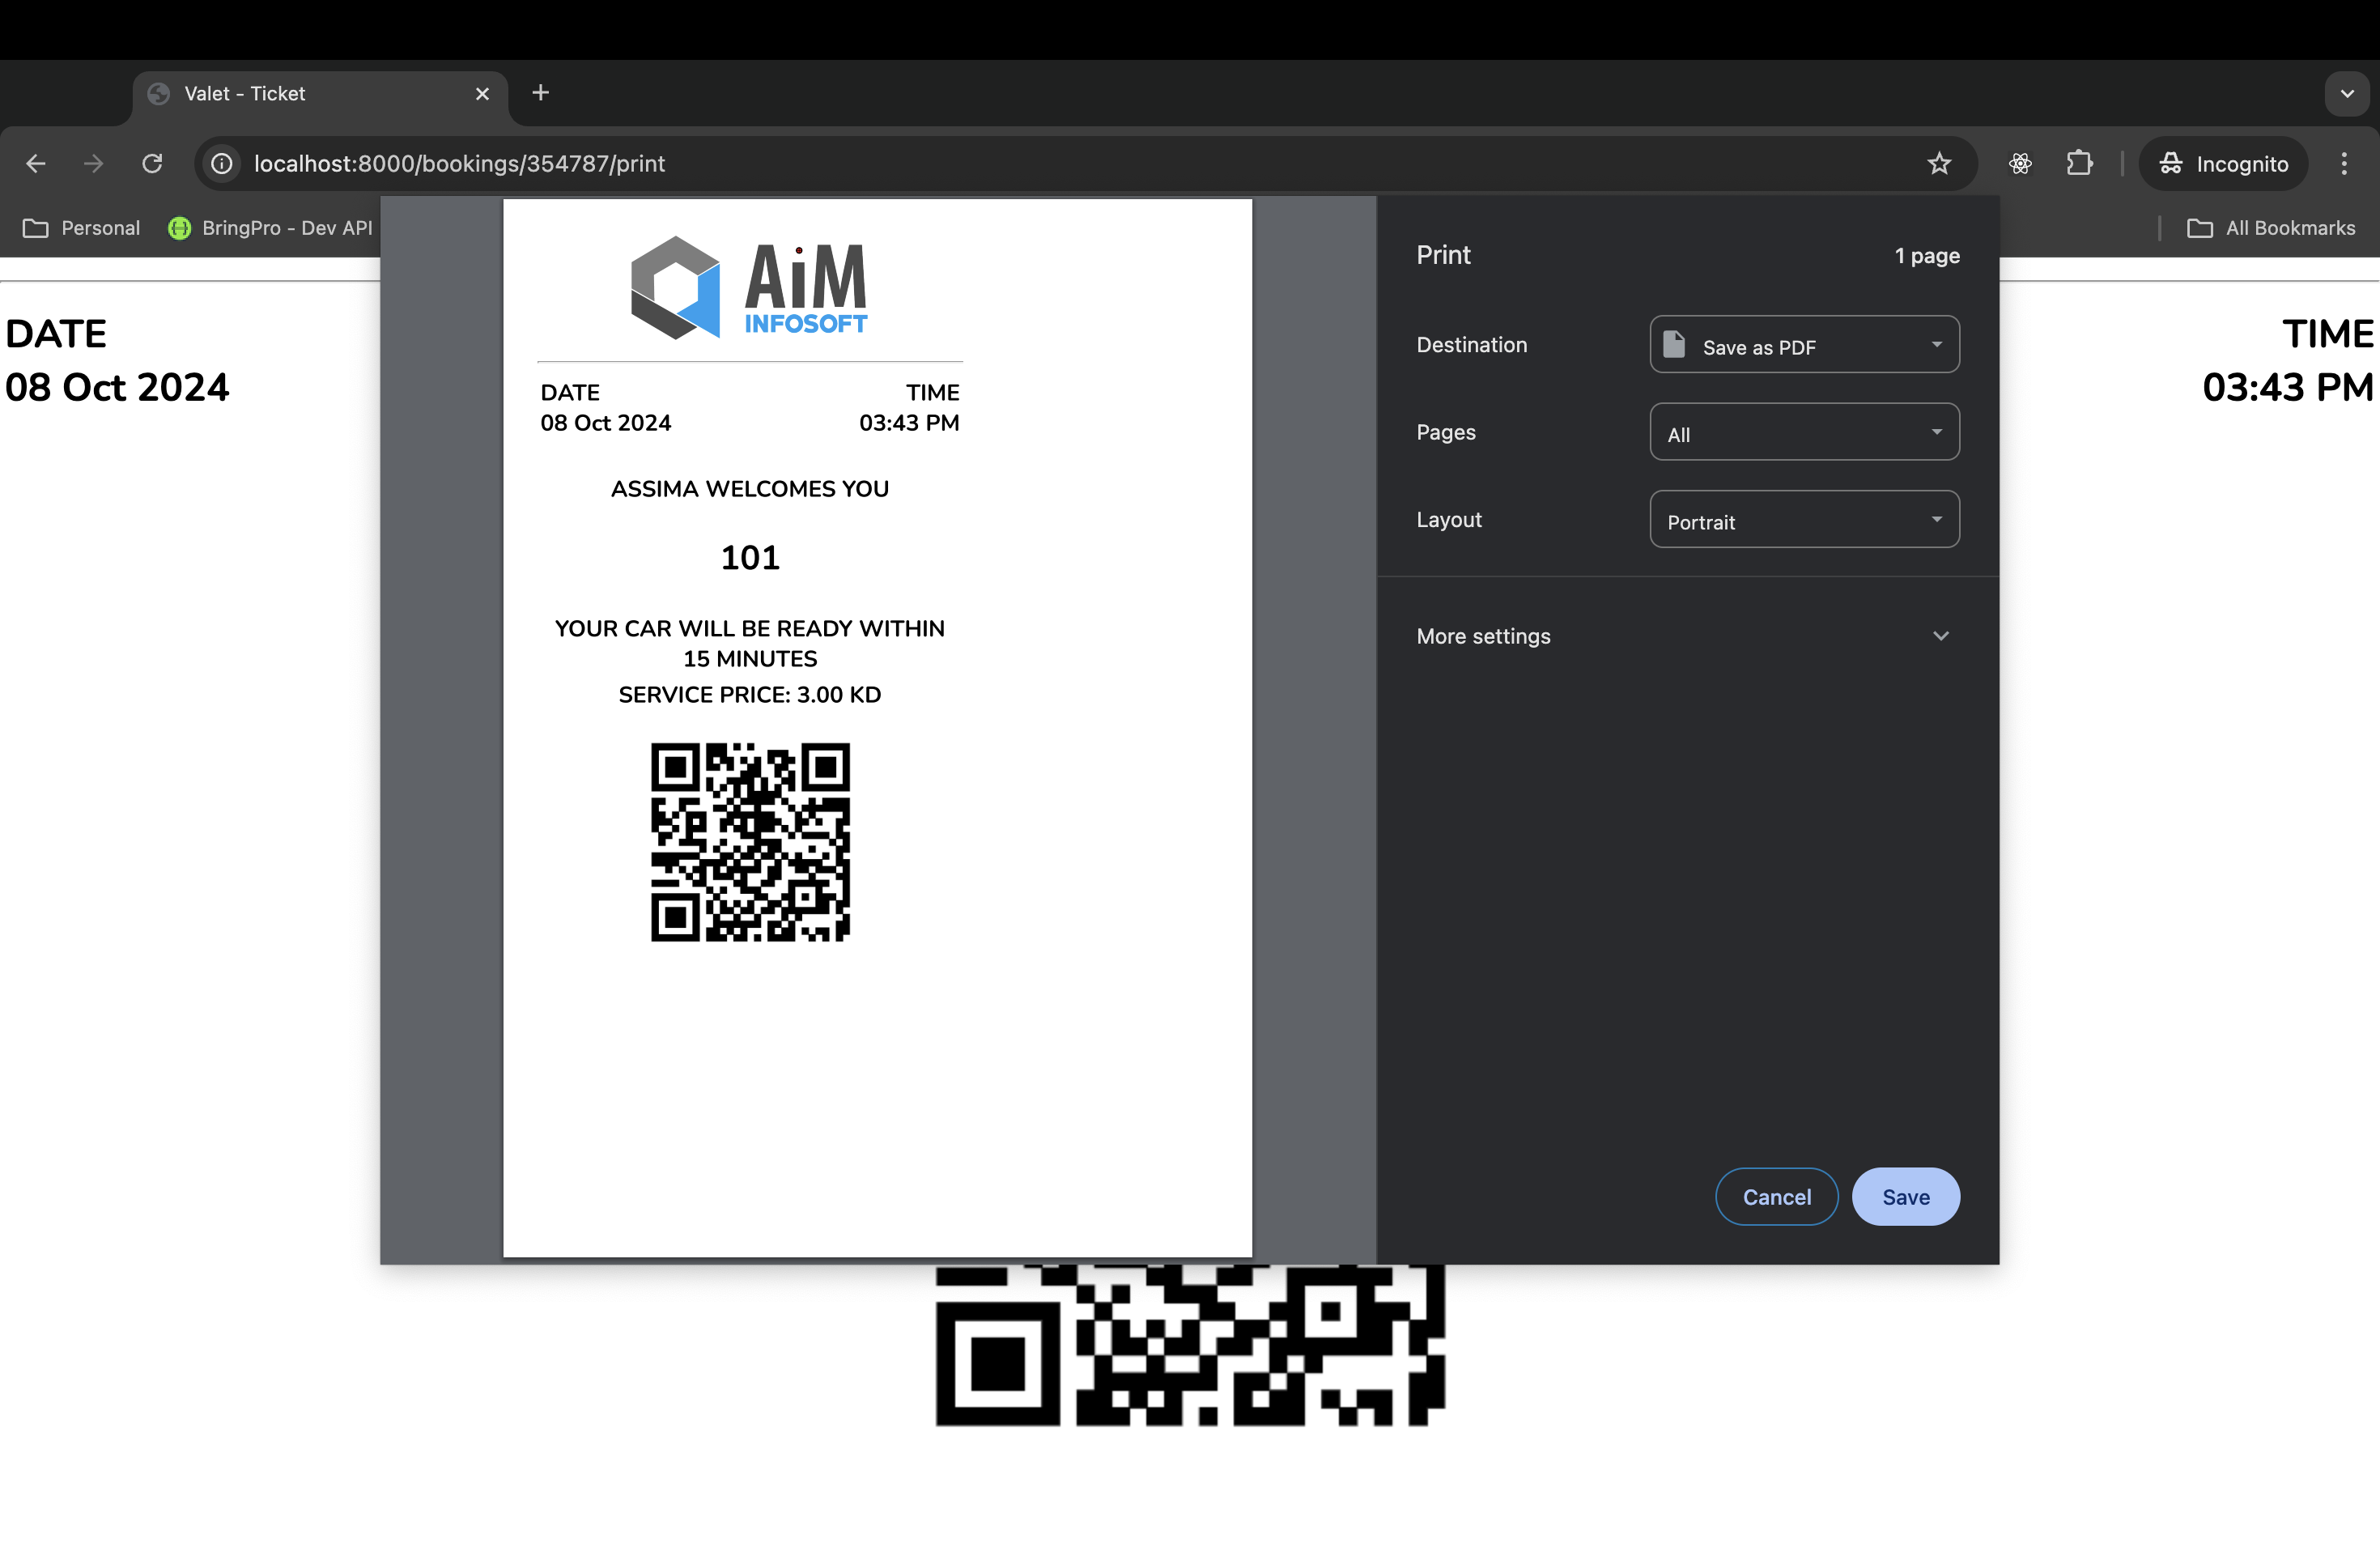Image resolution: width=2380 pixels, height=1548 pixels.
Task: Open the Pages dropdown set to All
Action: point(1804,432)
